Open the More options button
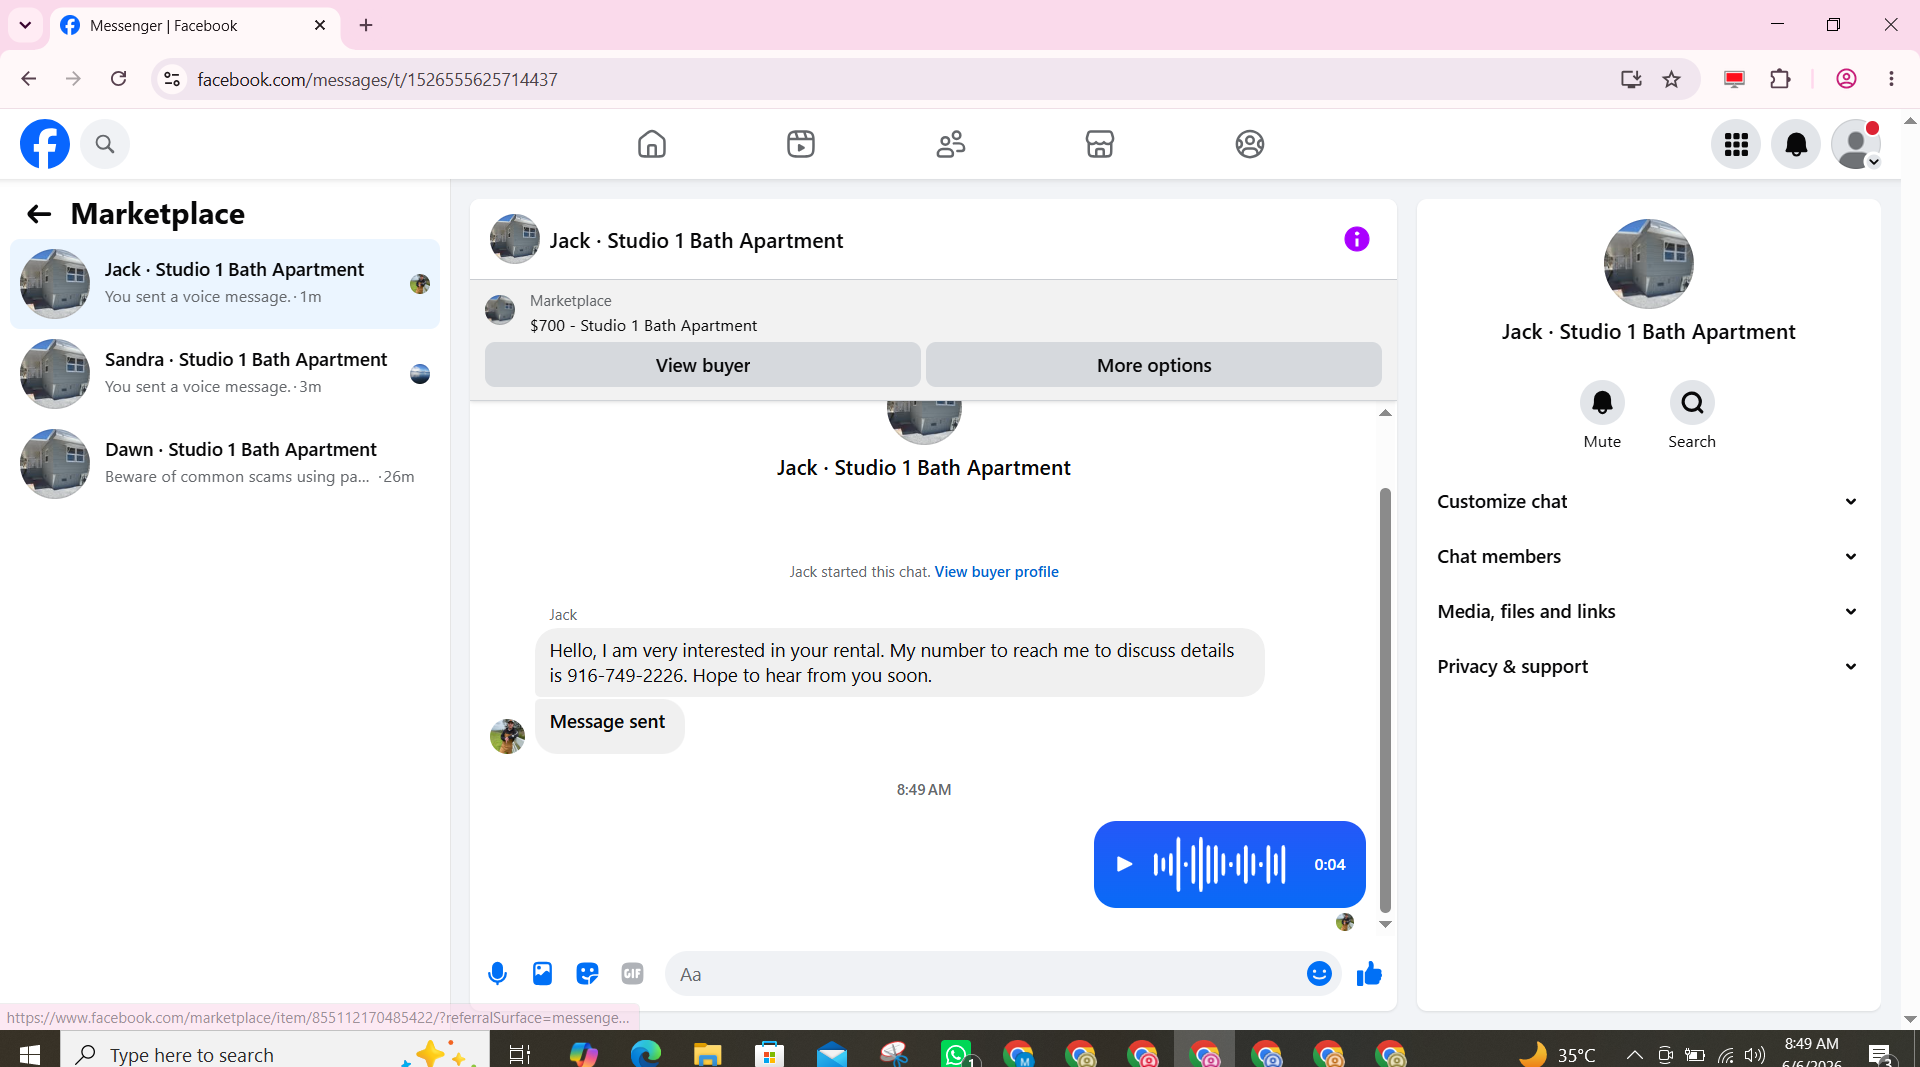1920x1067 pixels. [1154, 365]
